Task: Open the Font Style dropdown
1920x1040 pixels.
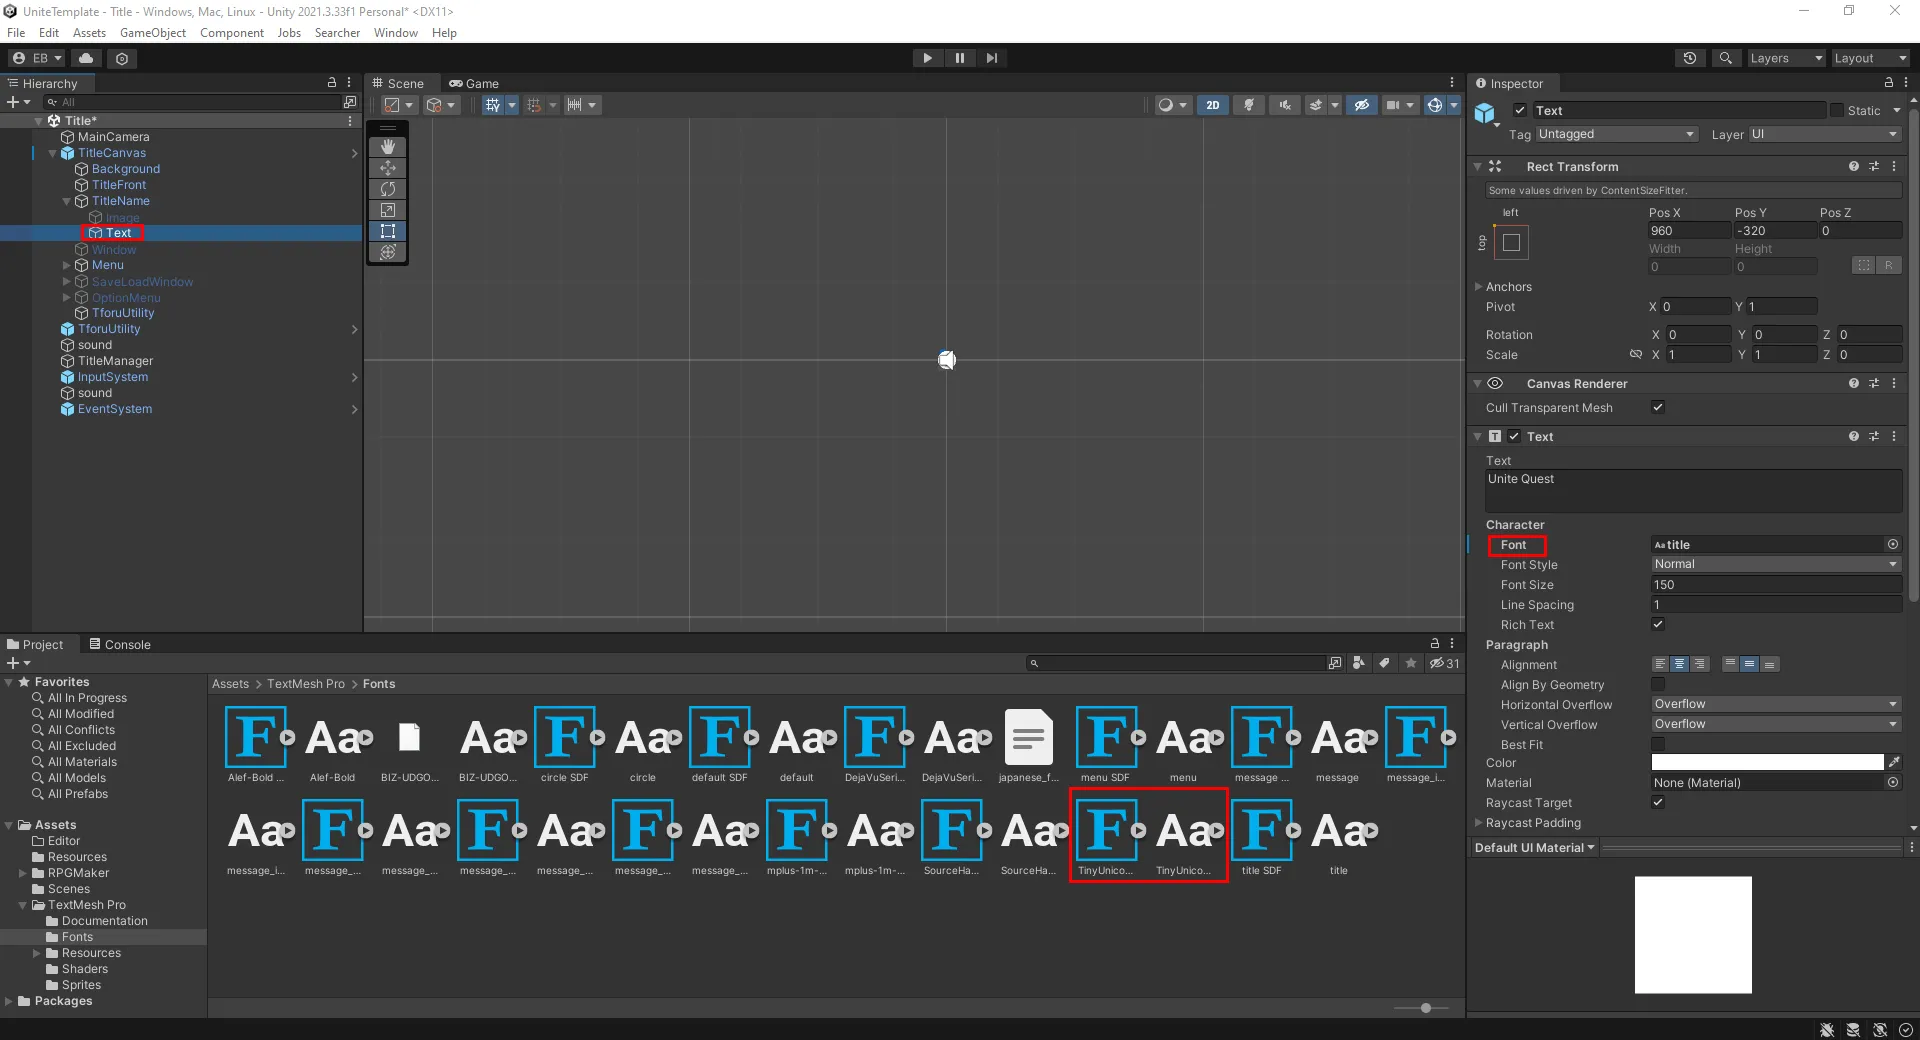Action: tap(1776, 564)
